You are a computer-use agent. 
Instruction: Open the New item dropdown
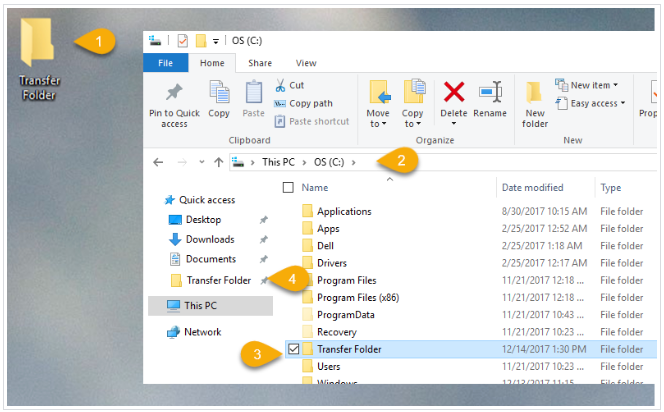click(587, 85)
